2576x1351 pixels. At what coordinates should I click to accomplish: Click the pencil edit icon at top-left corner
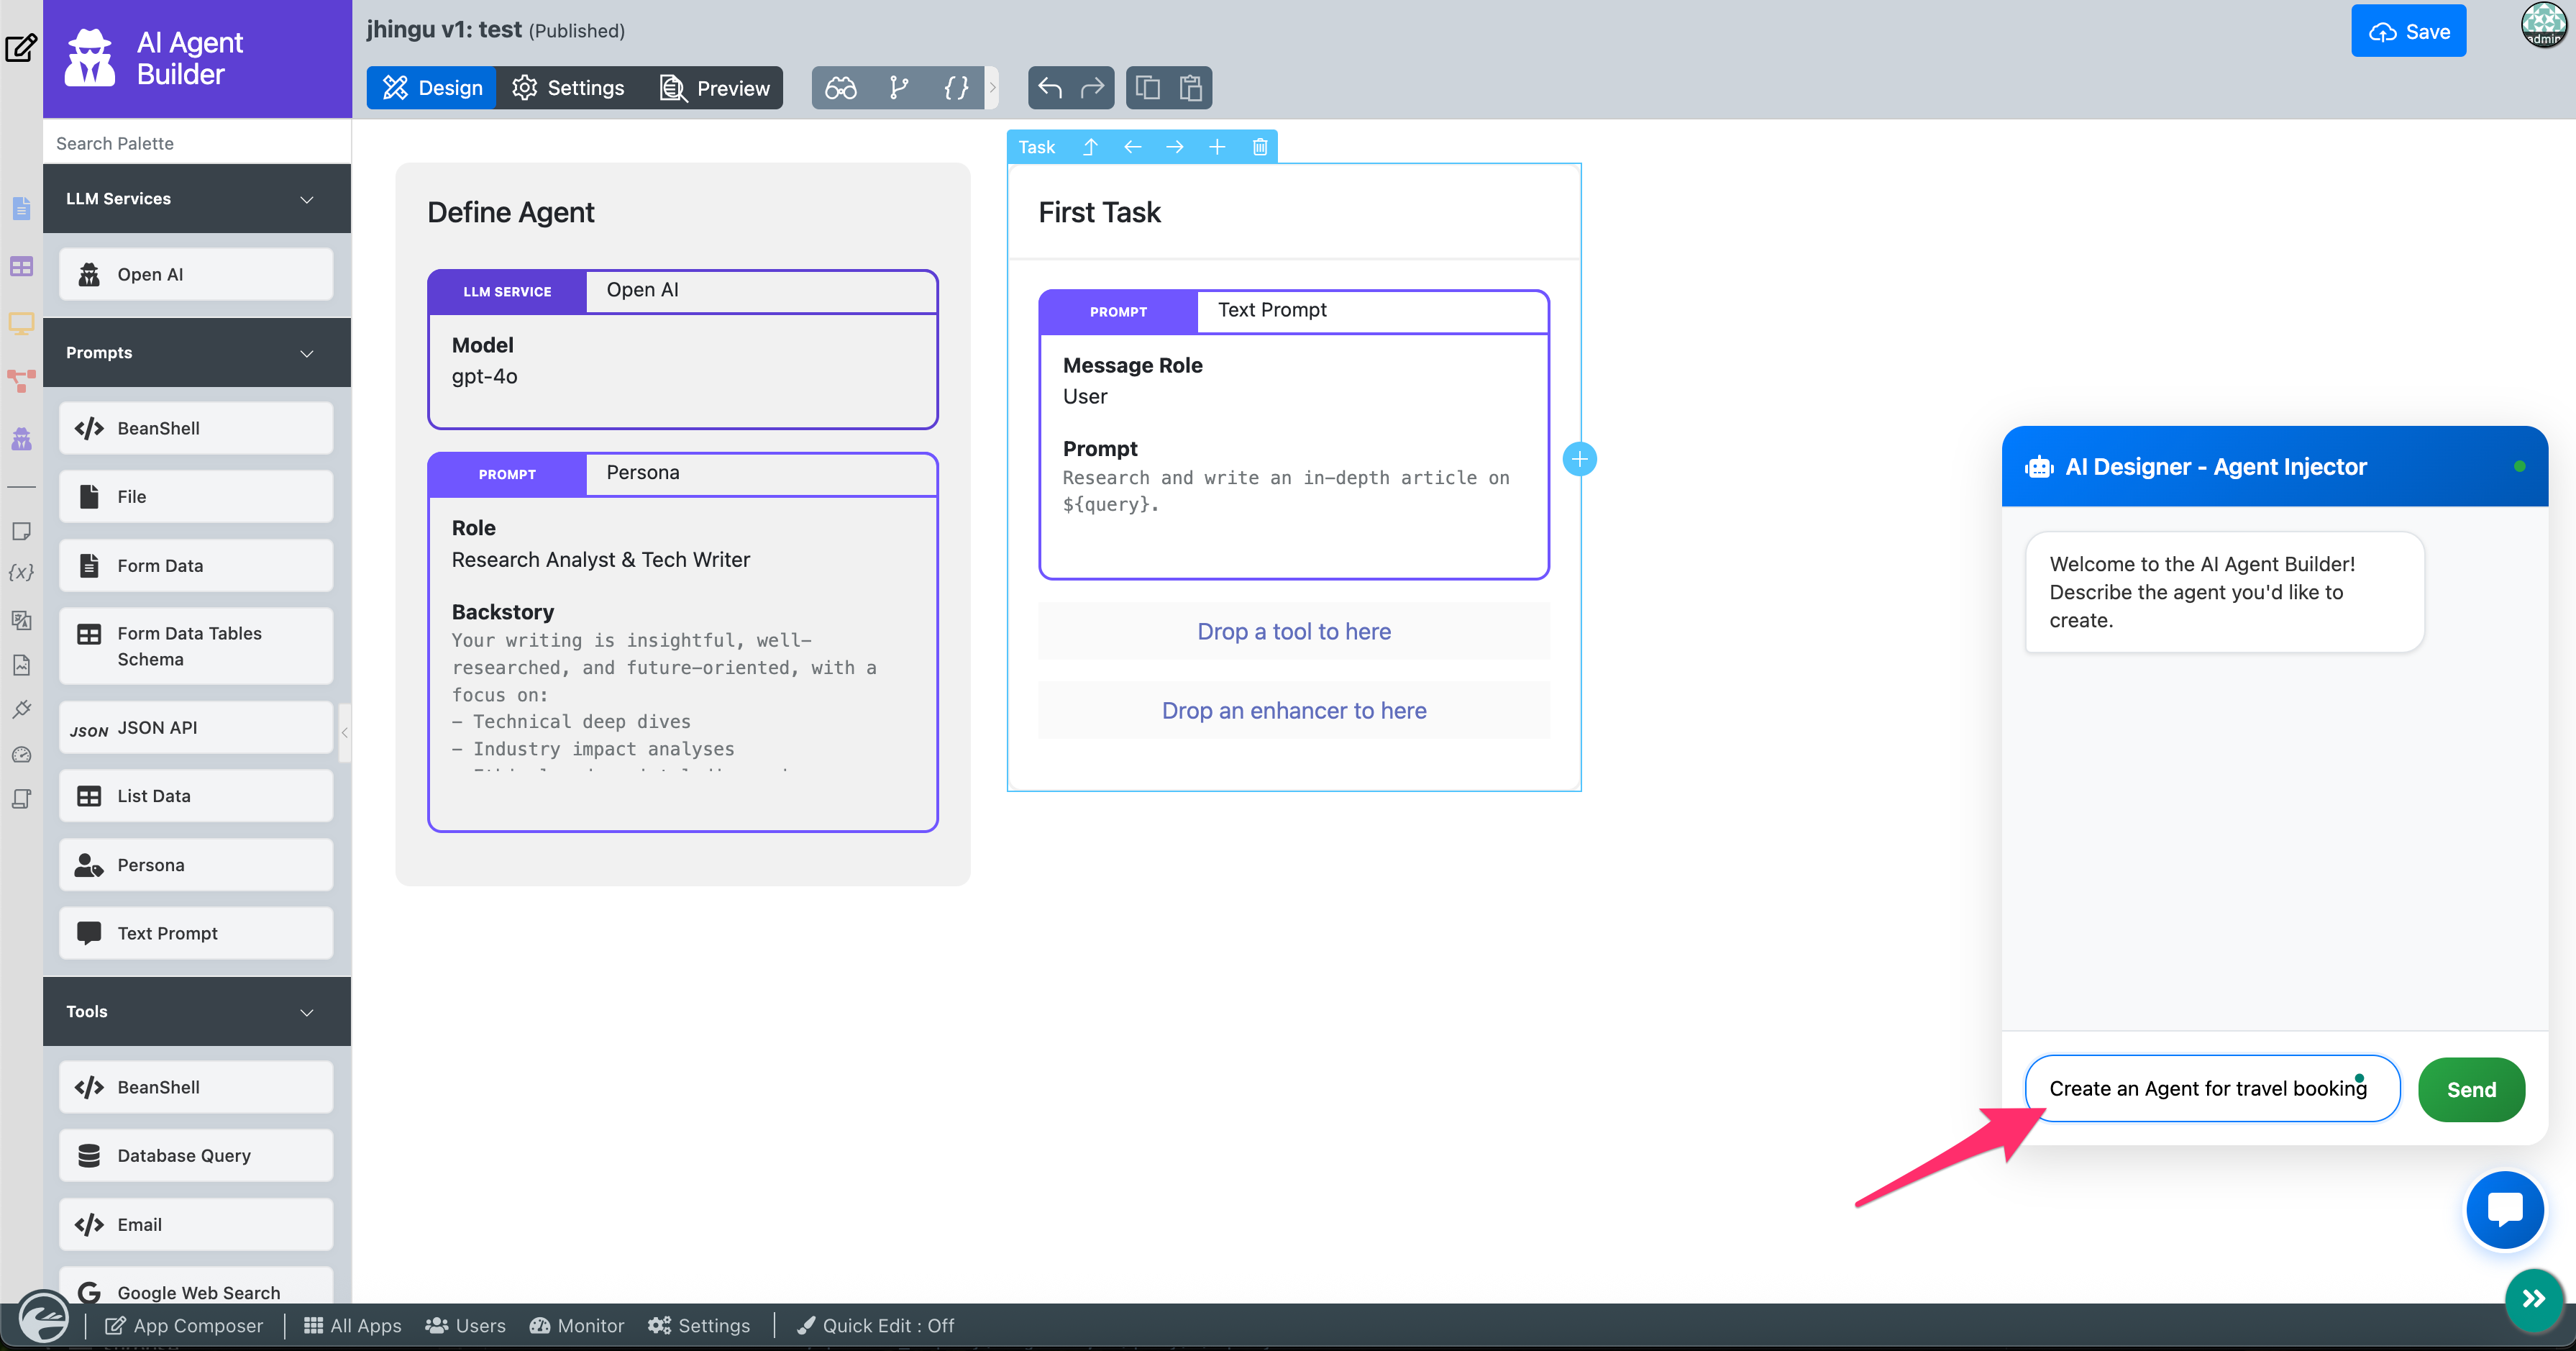(x=21, y=48)
